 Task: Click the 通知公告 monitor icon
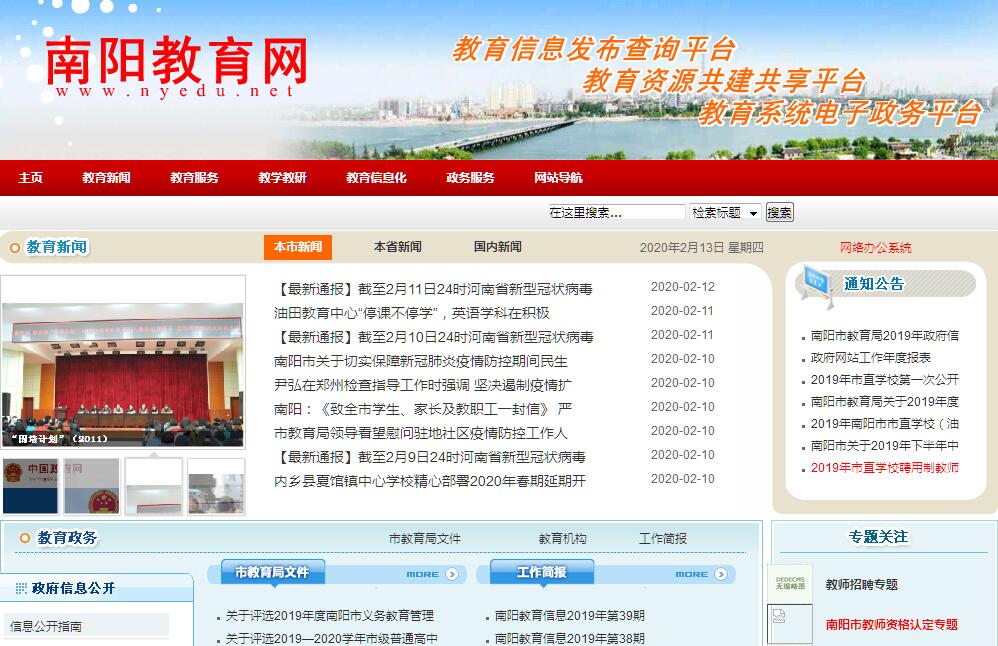817,285
